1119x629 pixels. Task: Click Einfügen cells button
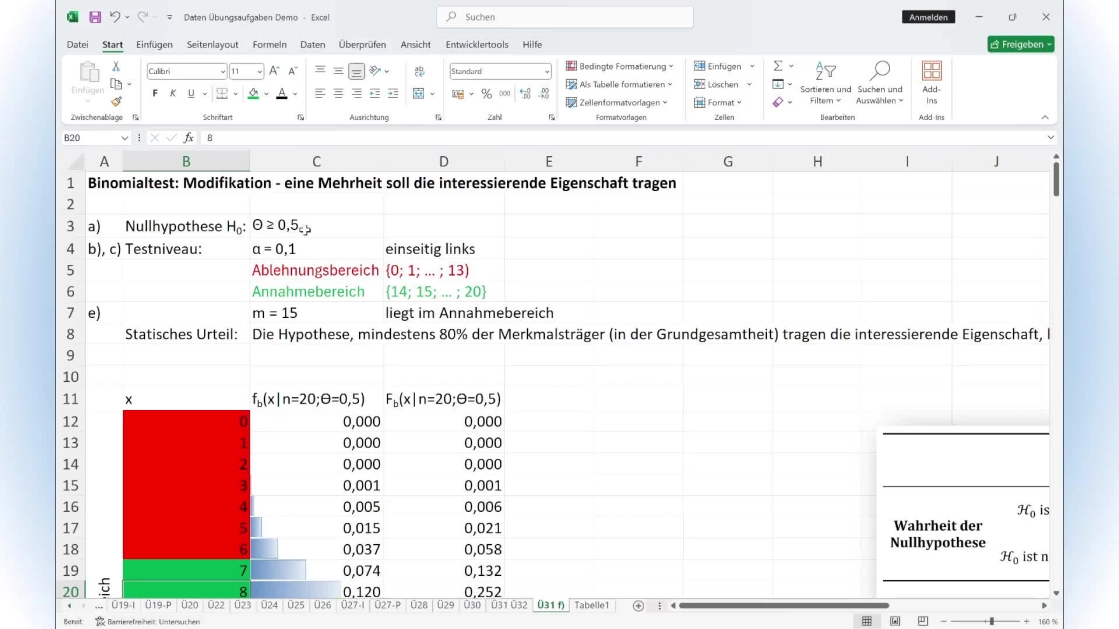tap(718, 66)
